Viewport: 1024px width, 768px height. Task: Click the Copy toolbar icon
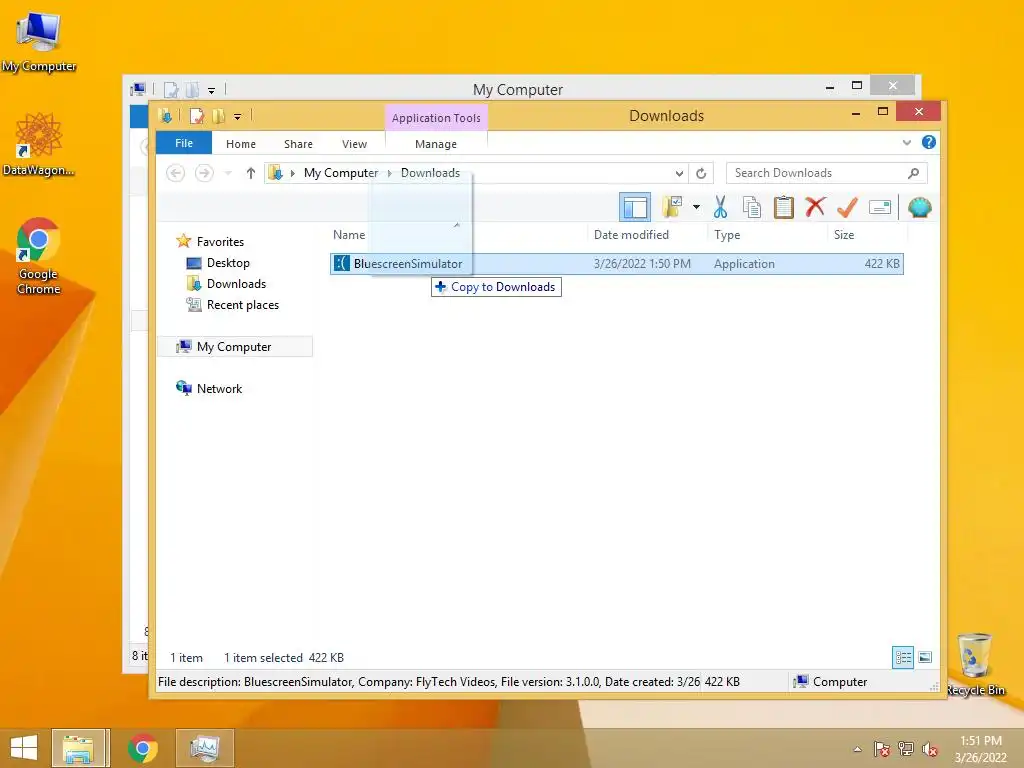coord(752,208)
